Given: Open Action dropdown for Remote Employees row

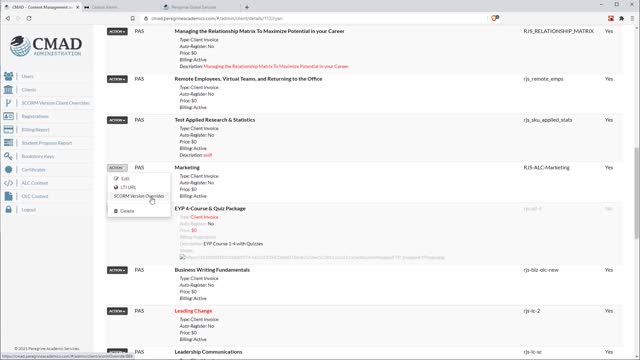Looking at the screenshot, I should [x=117, y=79].
